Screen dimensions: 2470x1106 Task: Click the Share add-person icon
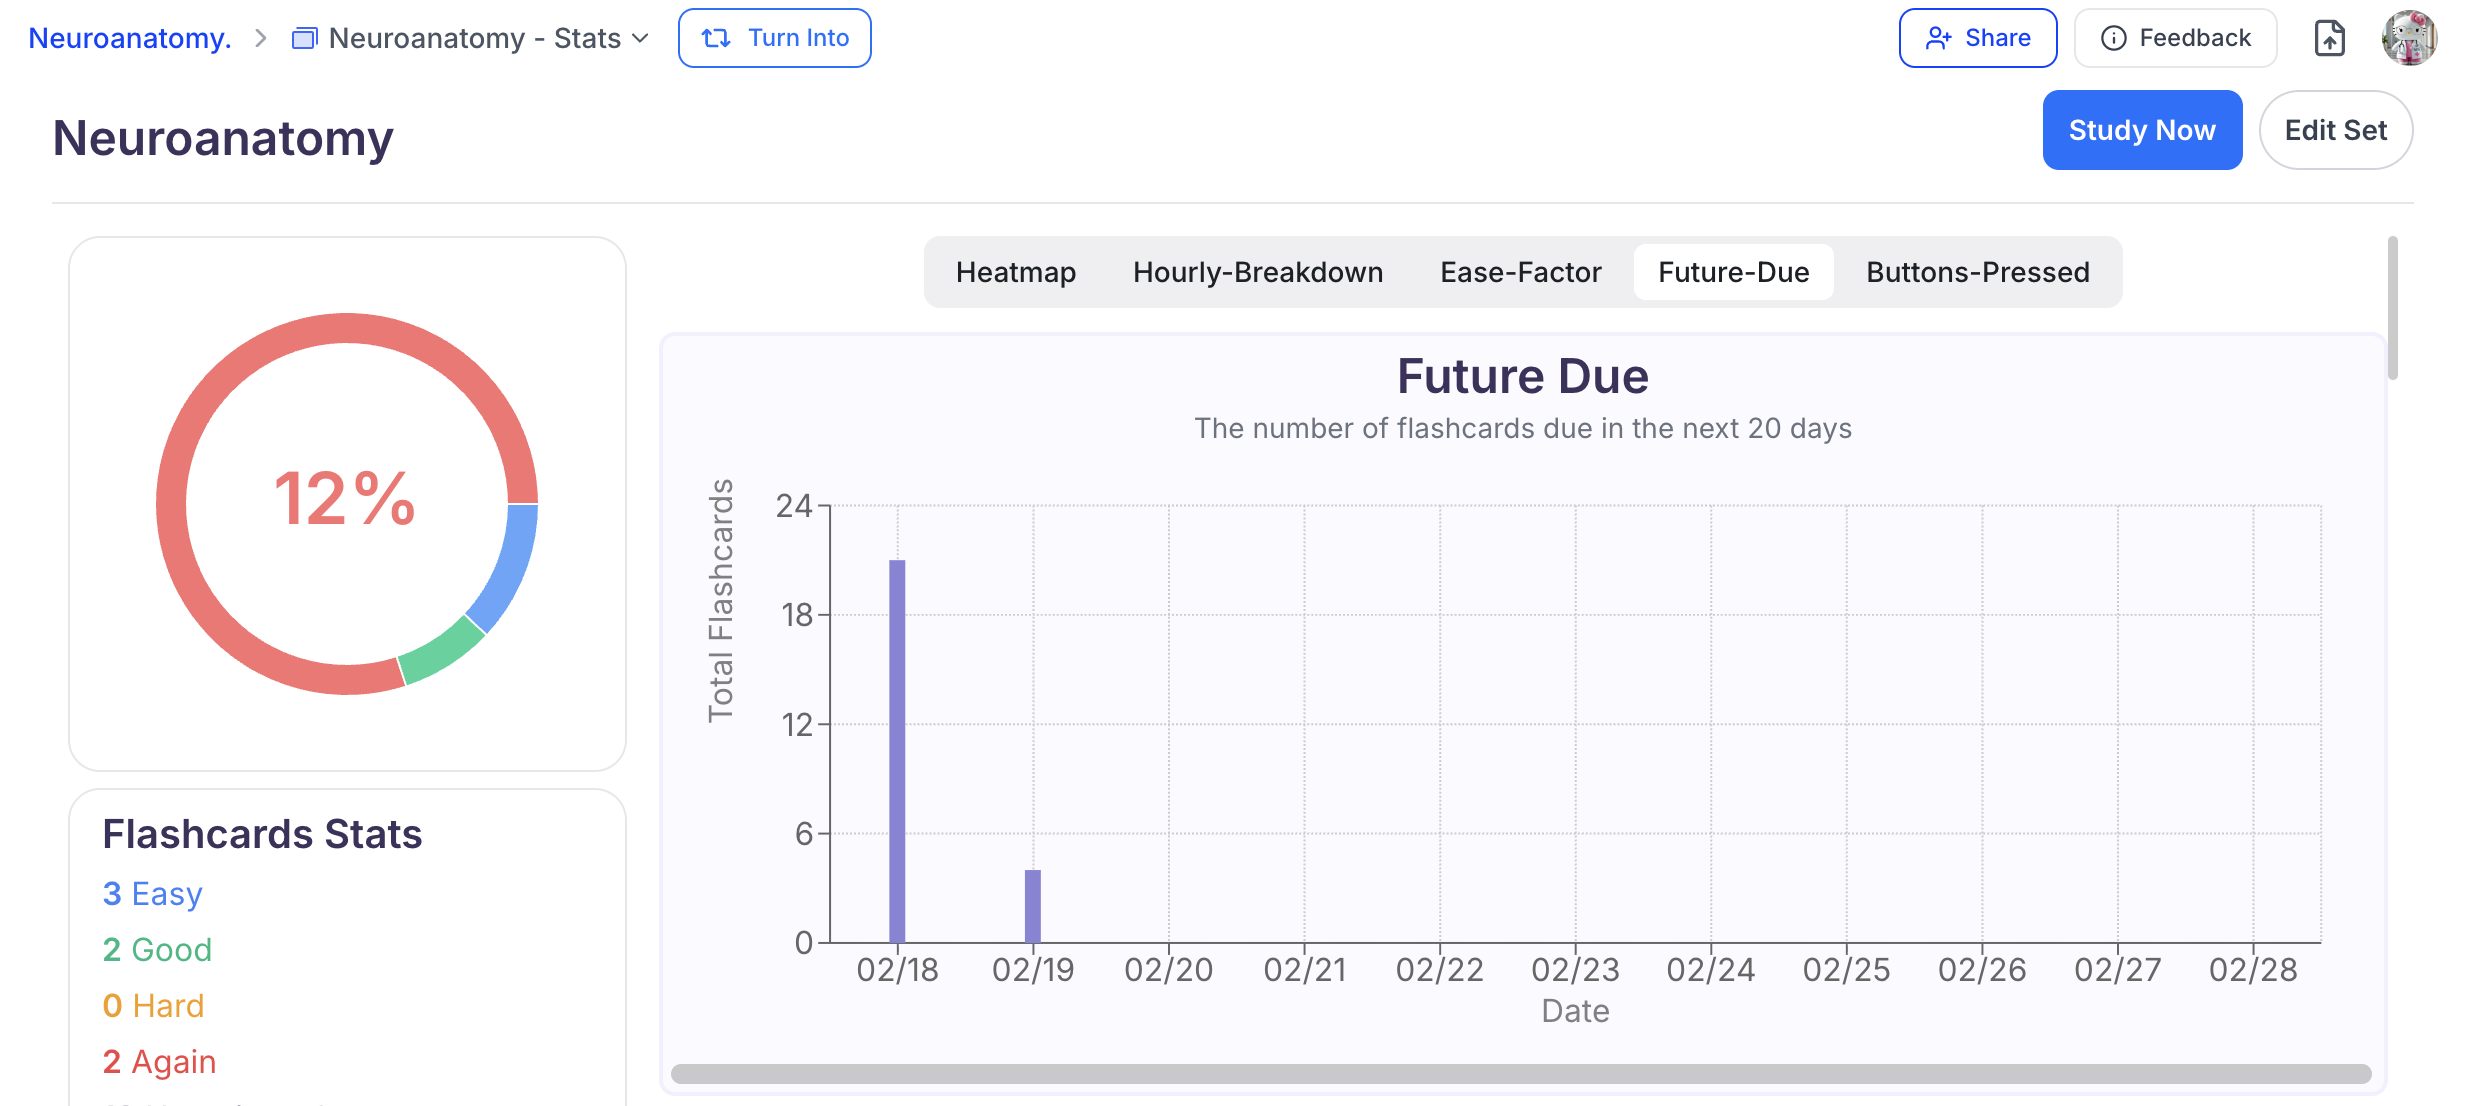[1938, 38]
